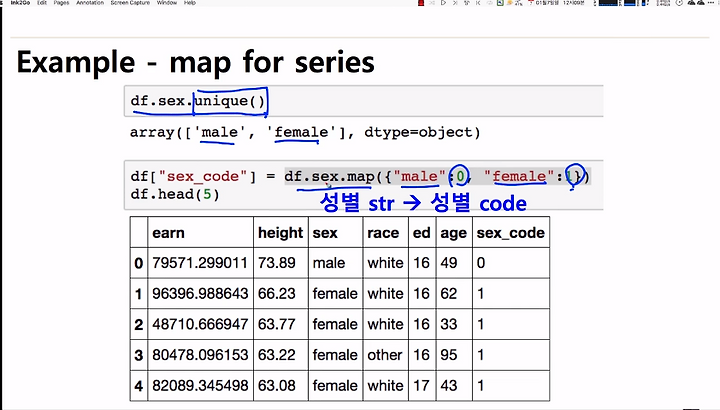Click height value 73.89
Viewport: 720px width, 410px height.
[x=276, y=263]
